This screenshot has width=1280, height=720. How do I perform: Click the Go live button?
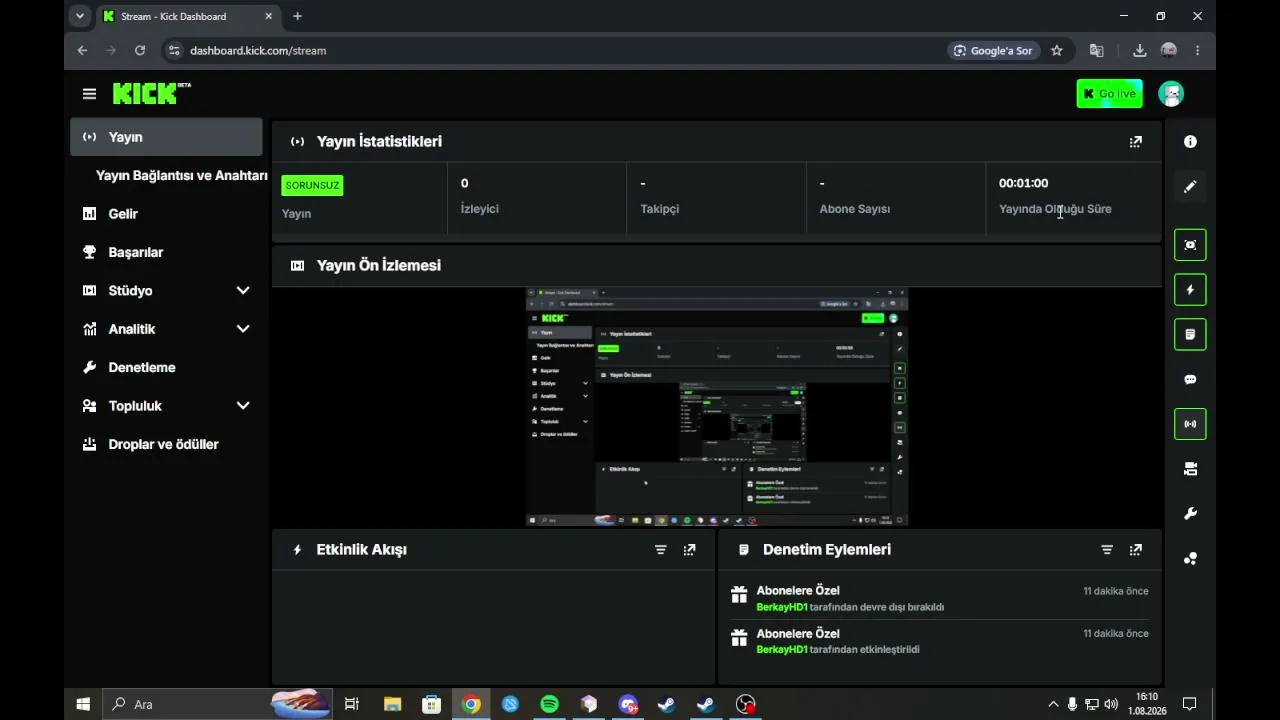1109,94
